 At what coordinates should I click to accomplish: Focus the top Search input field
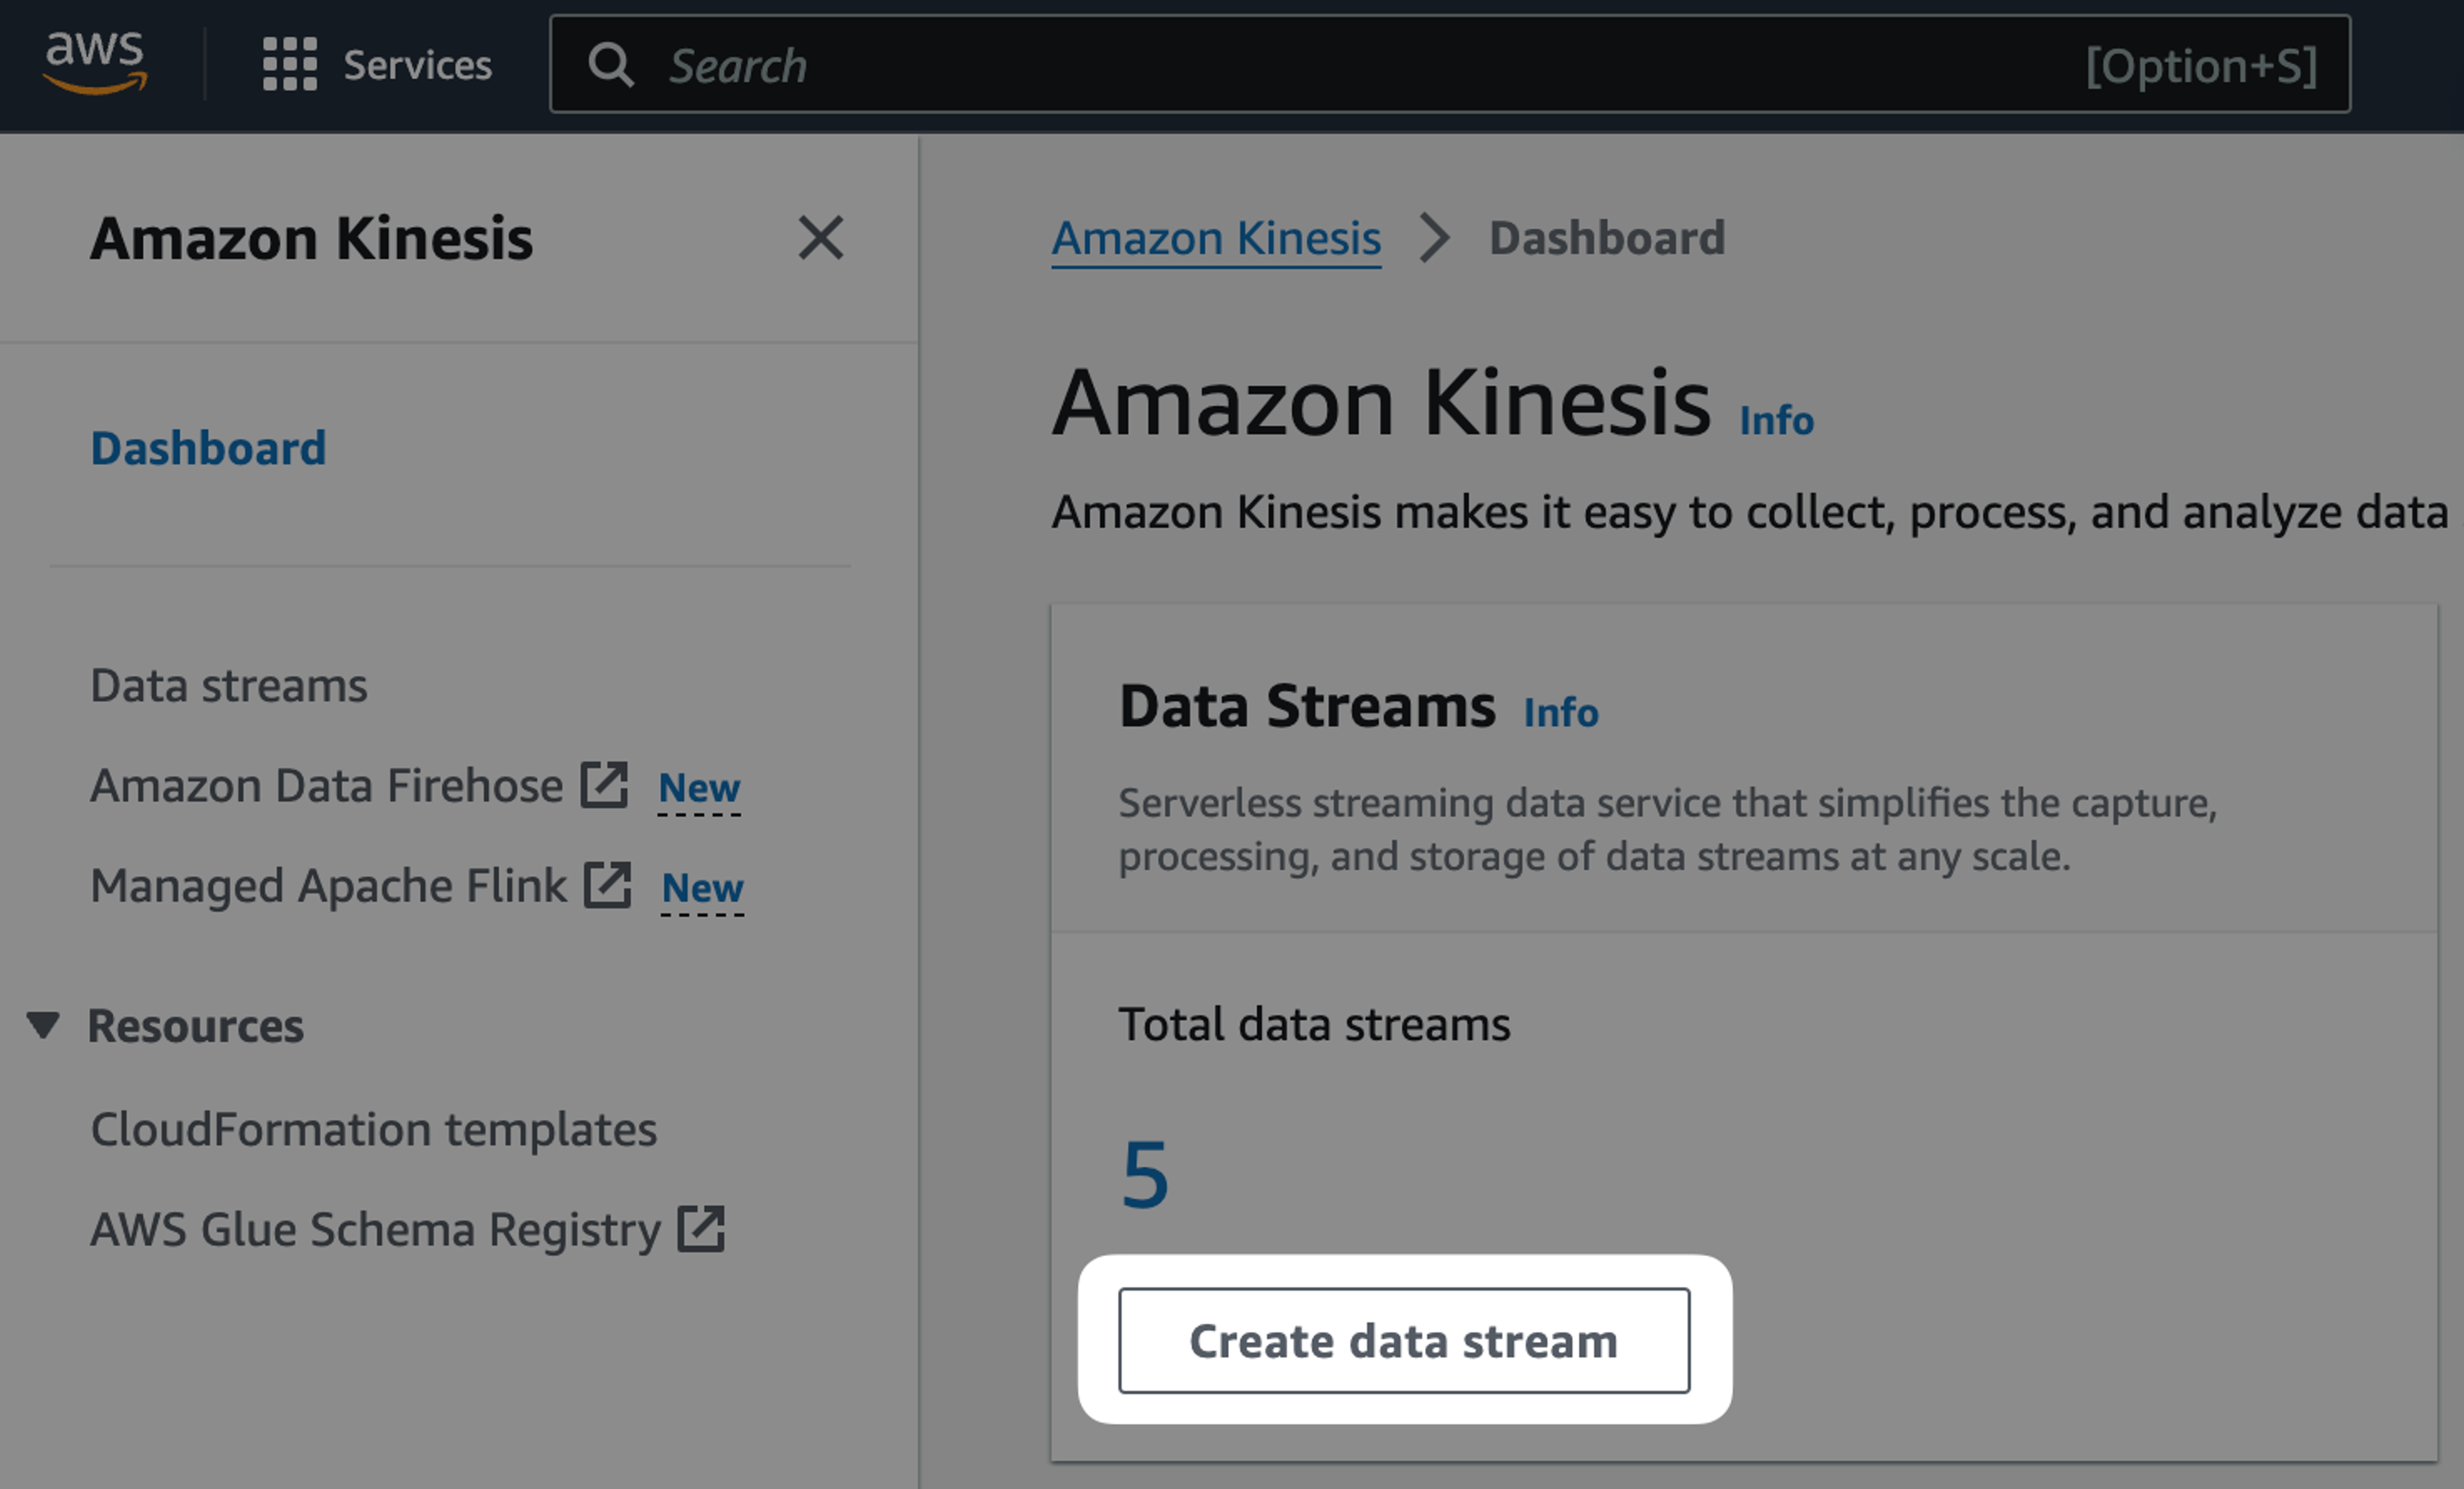[1450, 64]
